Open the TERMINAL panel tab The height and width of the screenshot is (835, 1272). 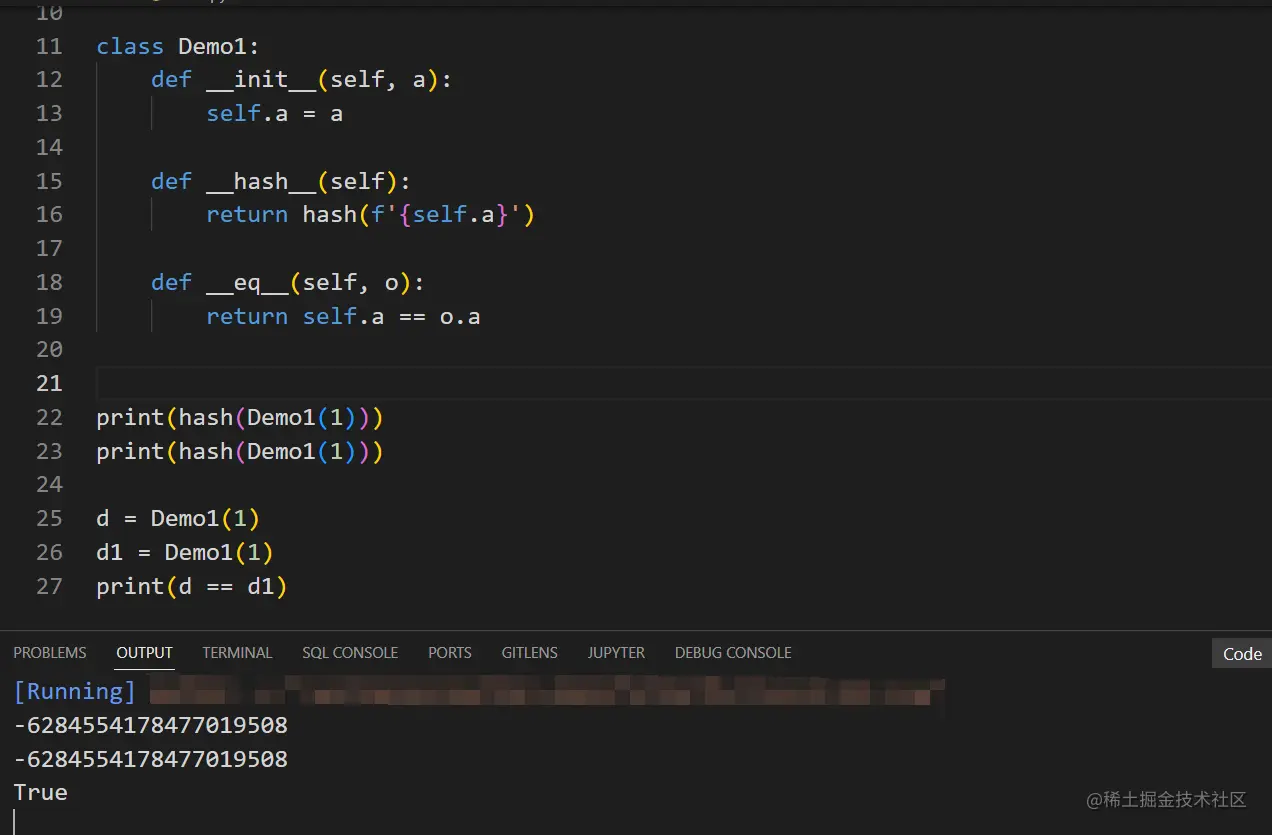[x=237, y=653]
